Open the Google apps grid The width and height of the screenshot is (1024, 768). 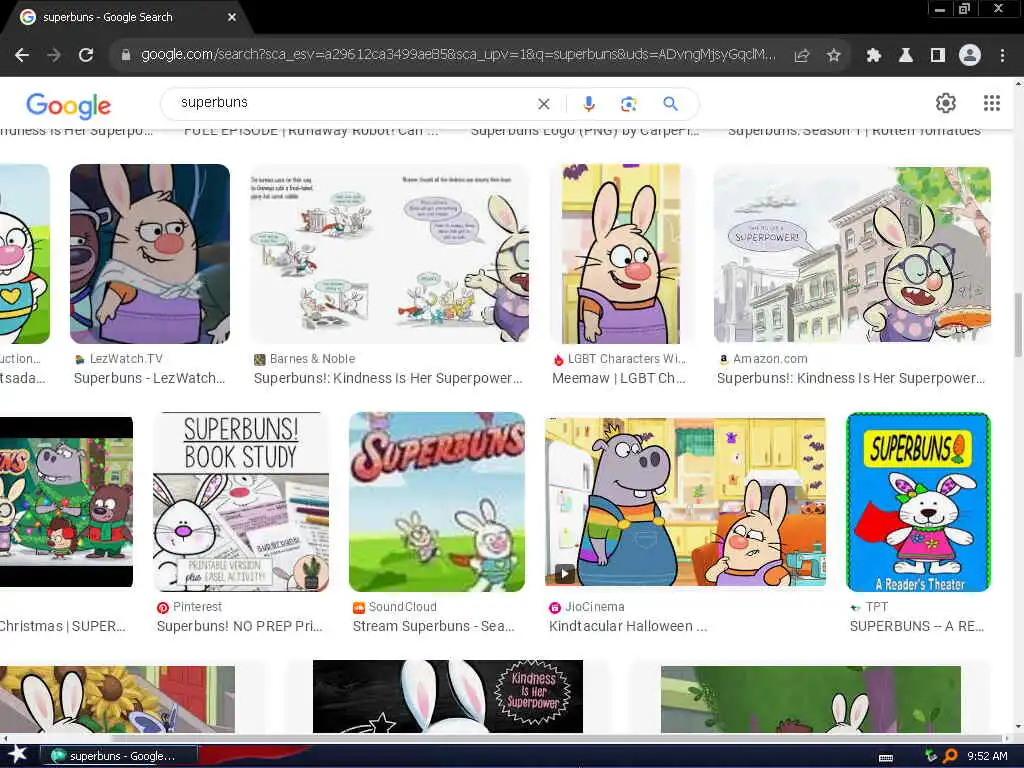pos(992,103)
